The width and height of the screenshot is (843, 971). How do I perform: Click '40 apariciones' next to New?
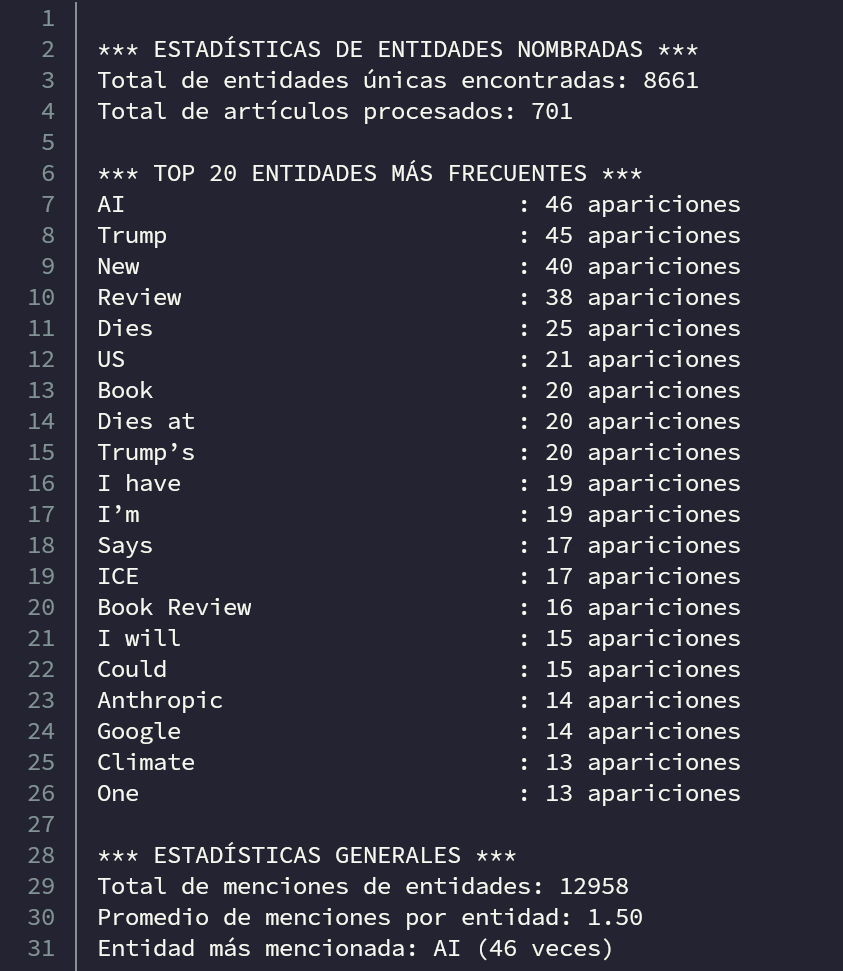(x=642, y=266)
